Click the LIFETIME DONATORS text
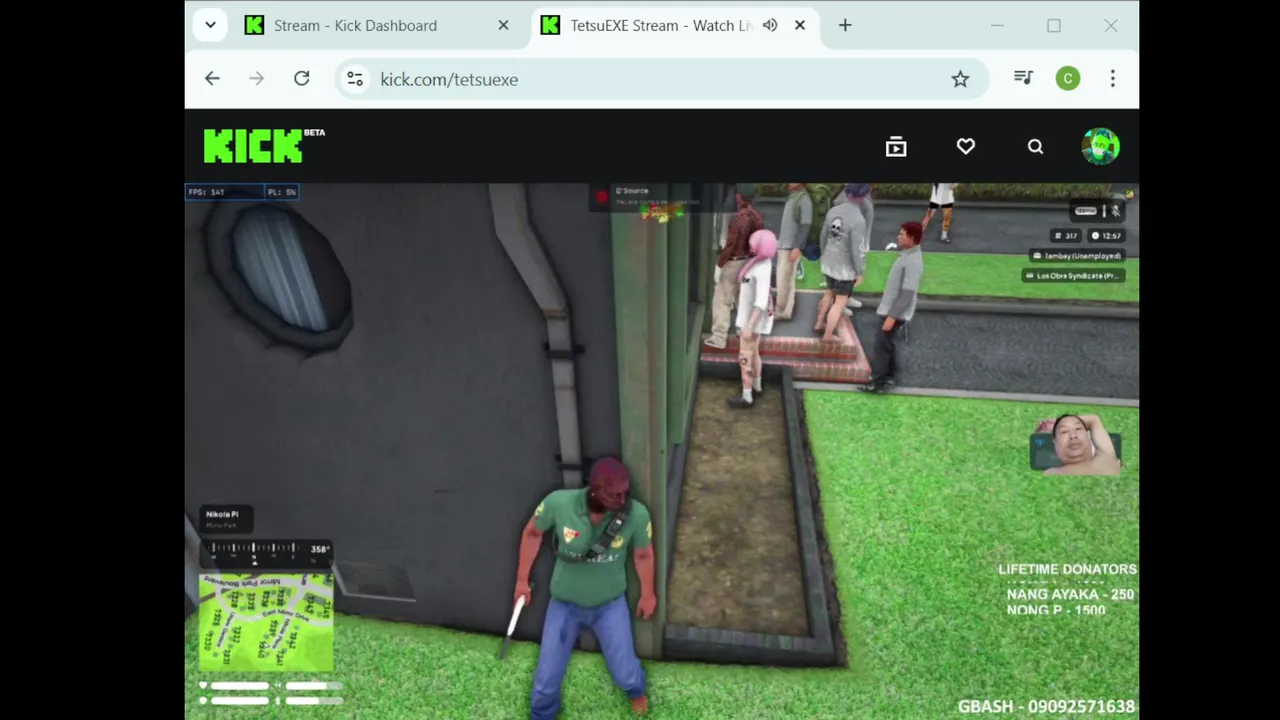This screenshot has height=720, width=1280. tap(1067, 569)
